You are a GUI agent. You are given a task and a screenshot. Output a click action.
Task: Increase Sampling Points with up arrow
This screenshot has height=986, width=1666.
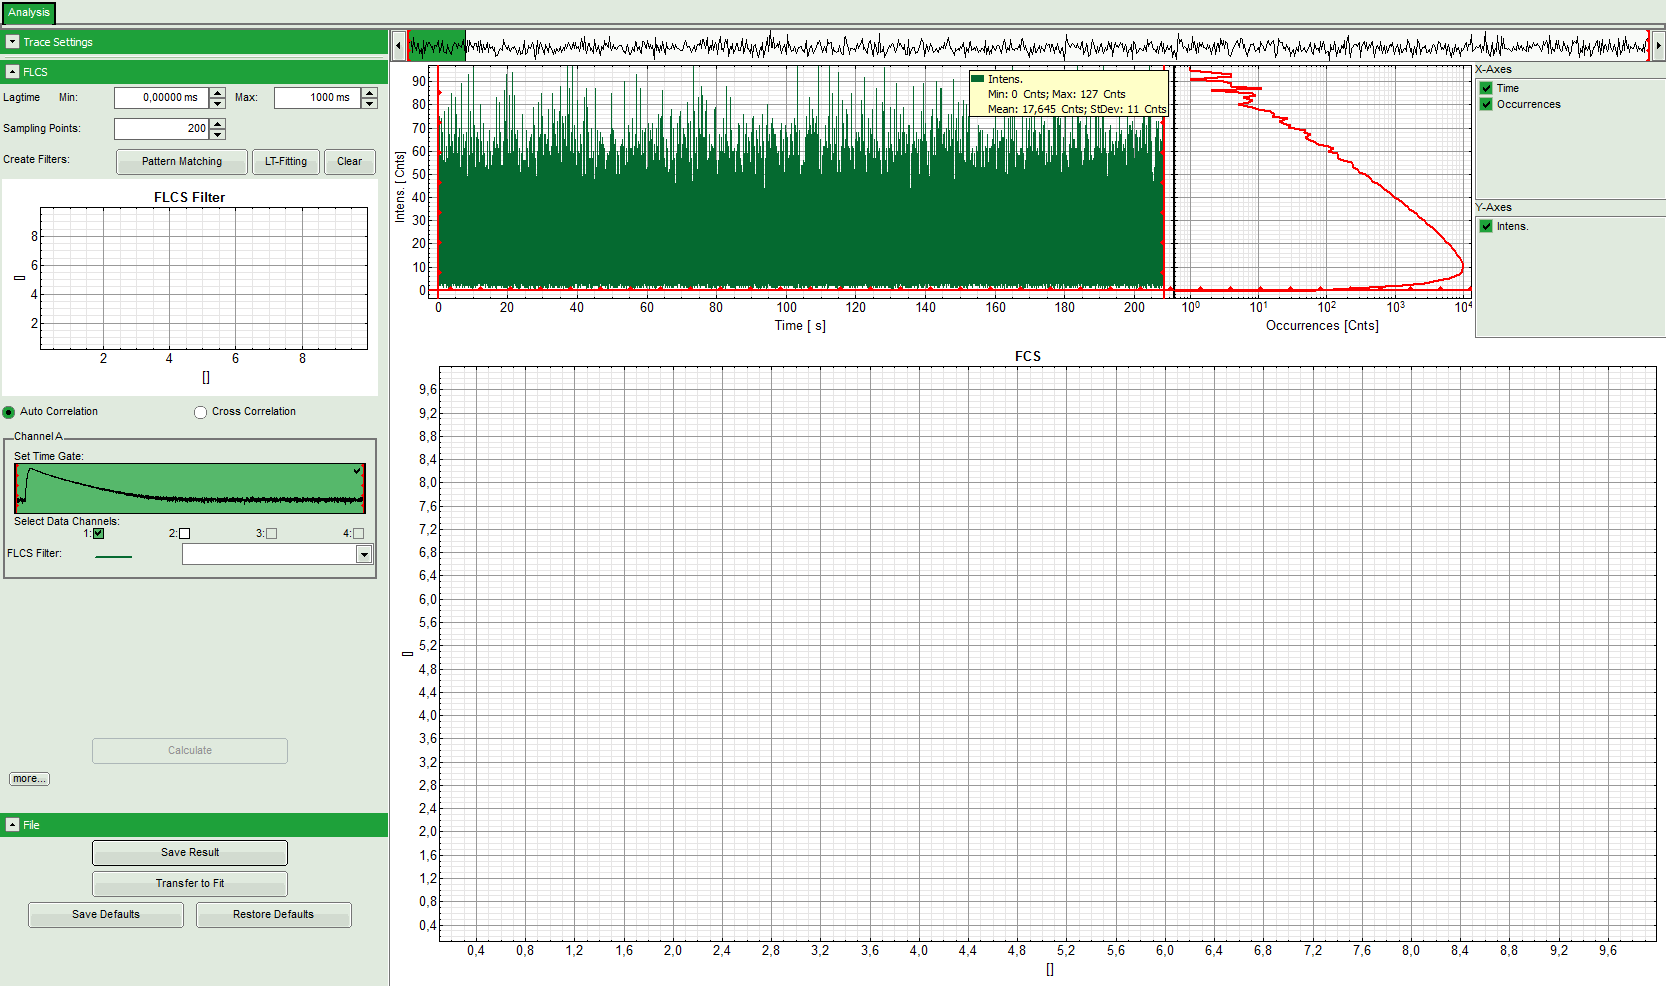click(x=218, y=123)
